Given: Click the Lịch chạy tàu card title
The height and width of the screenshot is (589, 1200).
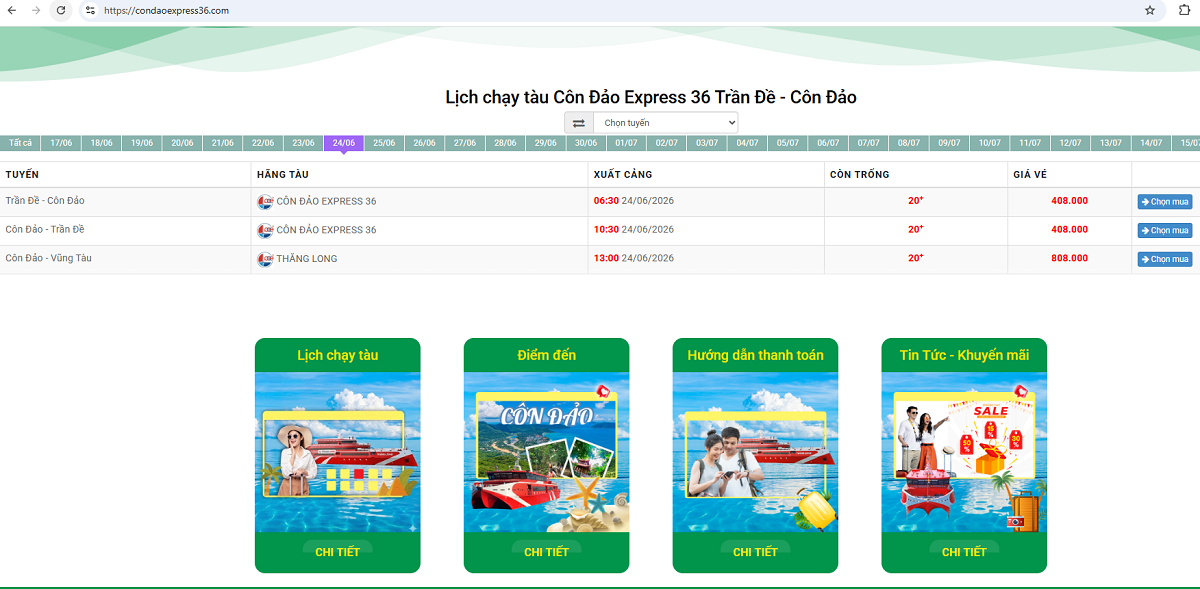Looking at the screenshot, I should pyautogui.click(x=338, y=355).
